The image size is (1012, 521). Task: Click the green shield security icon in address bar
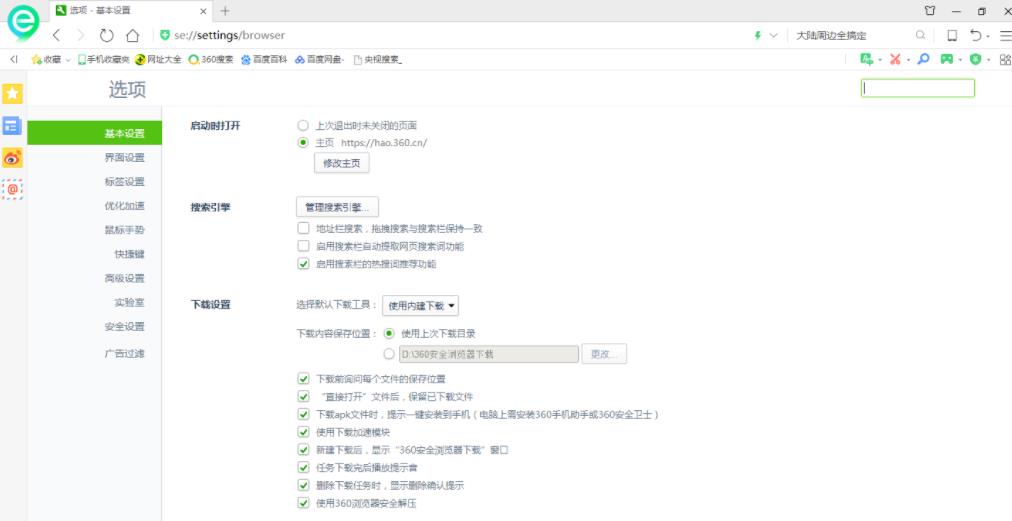(x=165, y=35)
